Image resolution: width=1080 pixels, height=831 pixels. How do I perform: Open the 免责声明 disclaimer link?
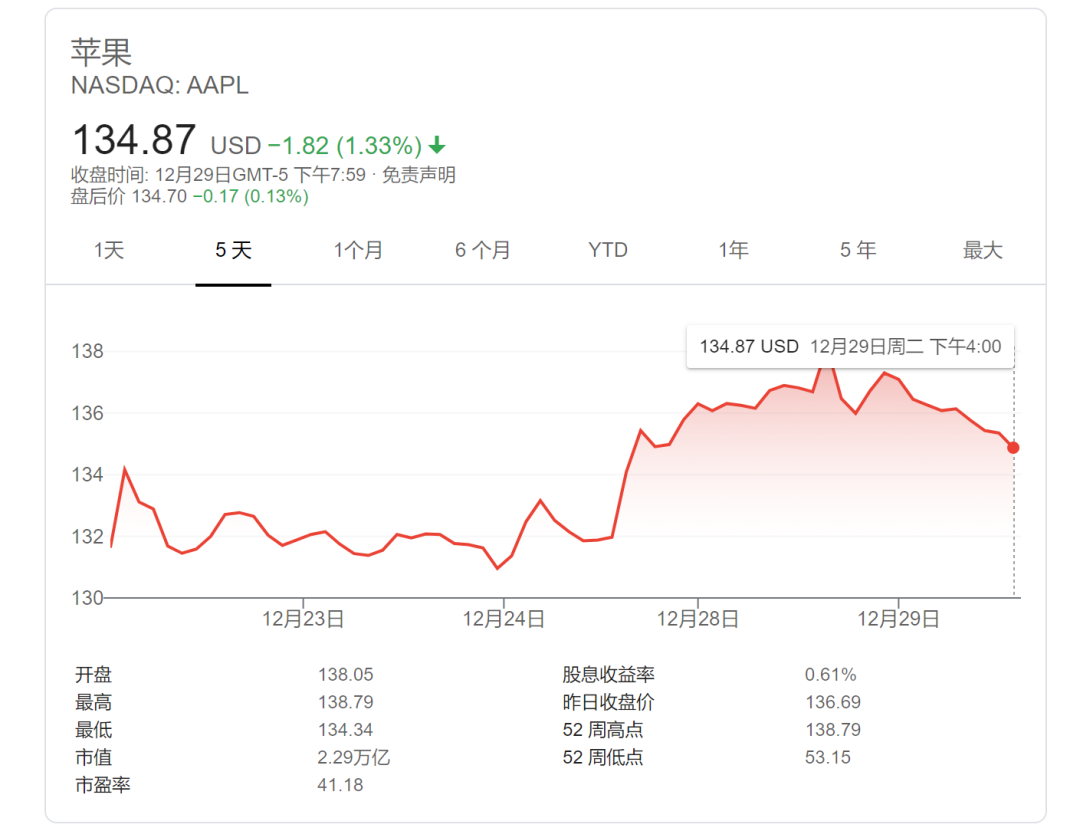click(420, 175)
